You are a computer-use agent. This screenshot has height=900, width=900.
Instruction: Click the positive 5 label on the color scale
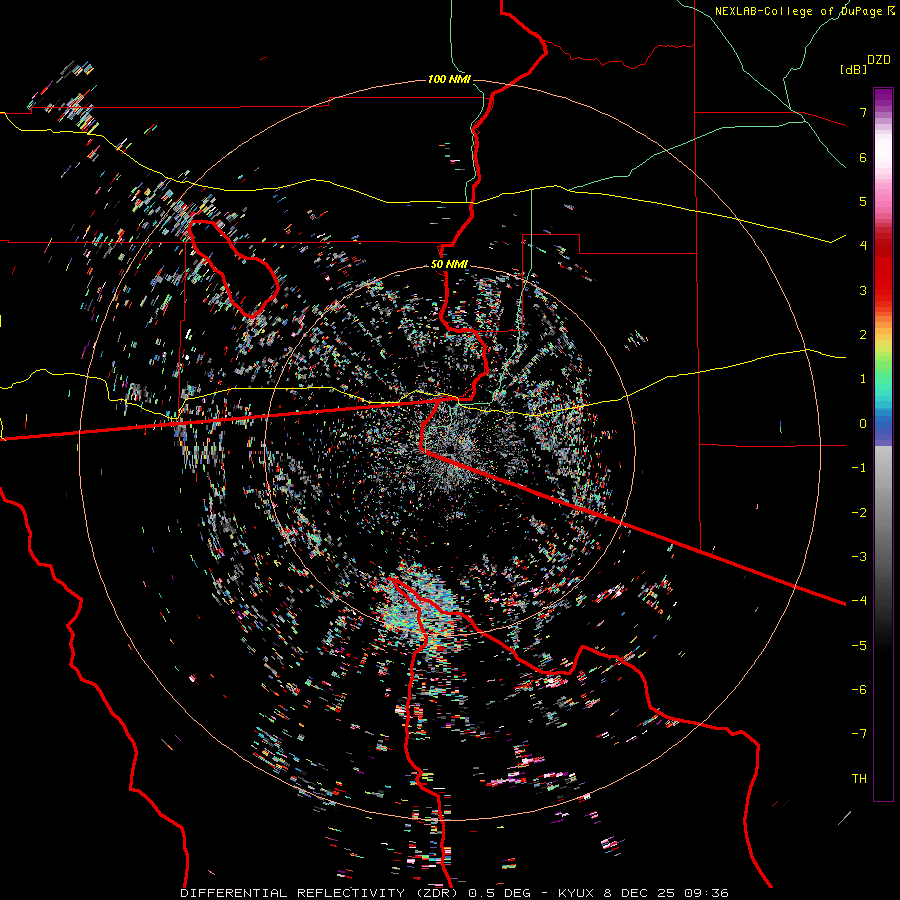[x=863, y=201]
